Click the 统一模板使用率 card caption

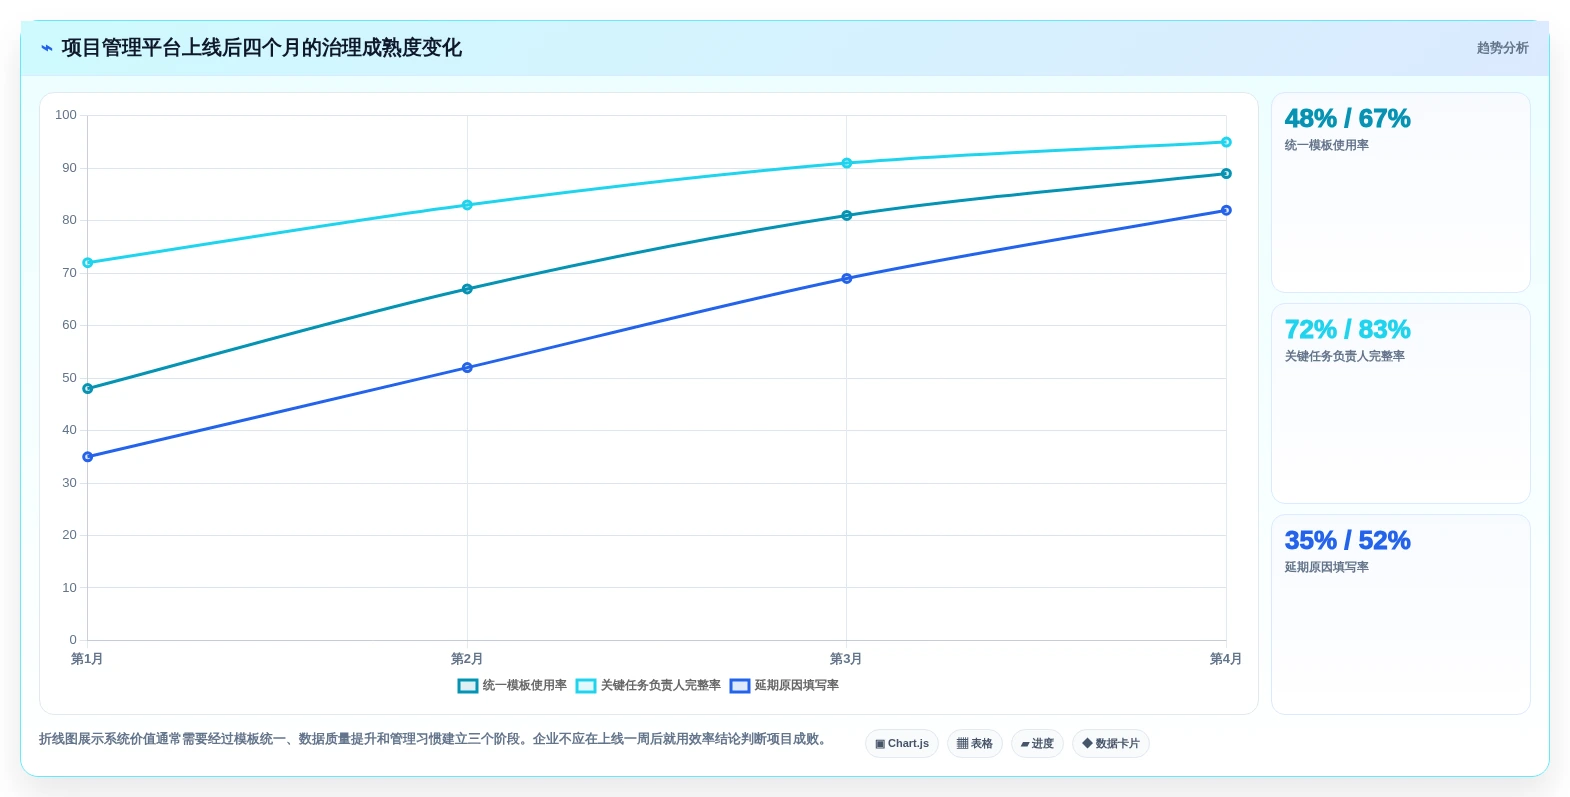(1326, 146)
